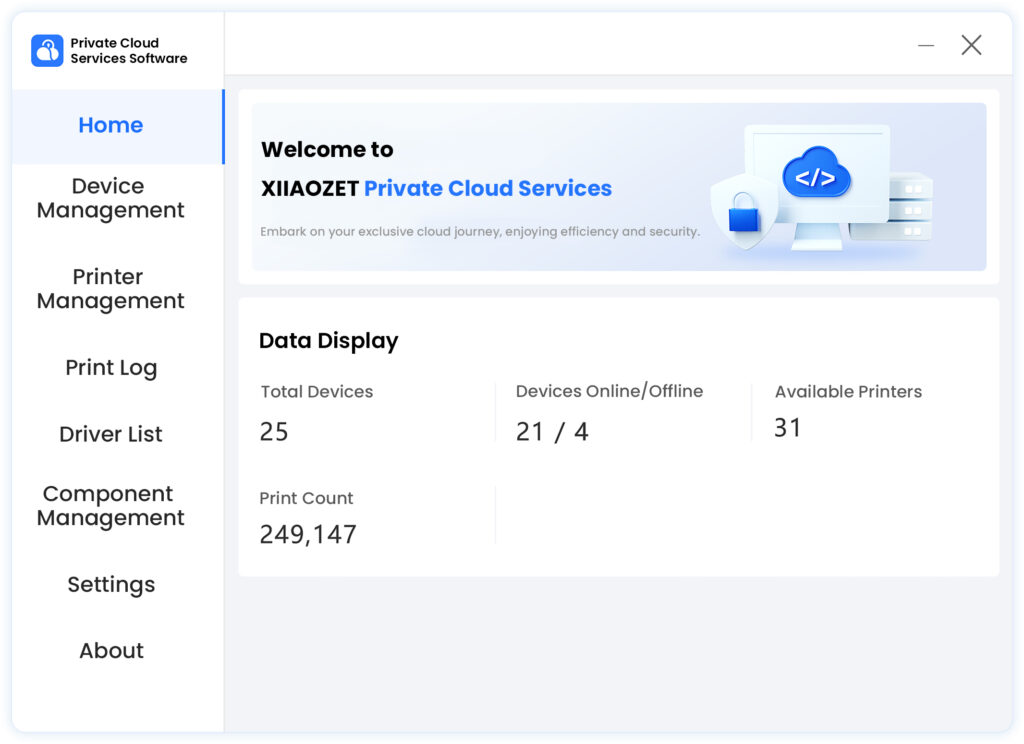Click the shield with padlock icon
1024x744 pixels.
click(x=744, y=211)
